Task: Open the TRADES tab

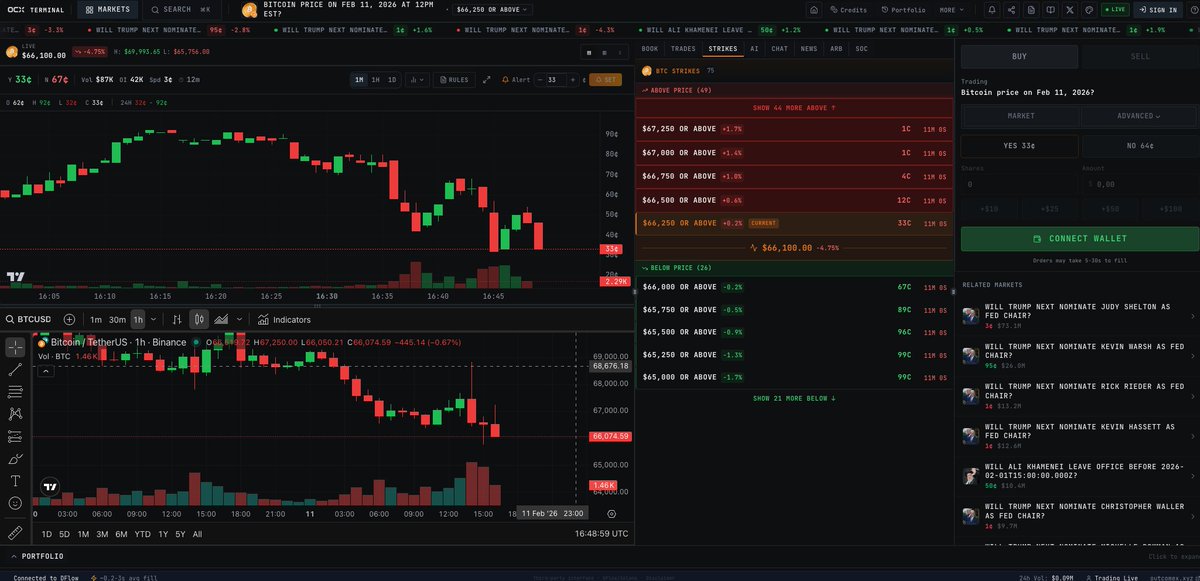Action: pos(683,48)
